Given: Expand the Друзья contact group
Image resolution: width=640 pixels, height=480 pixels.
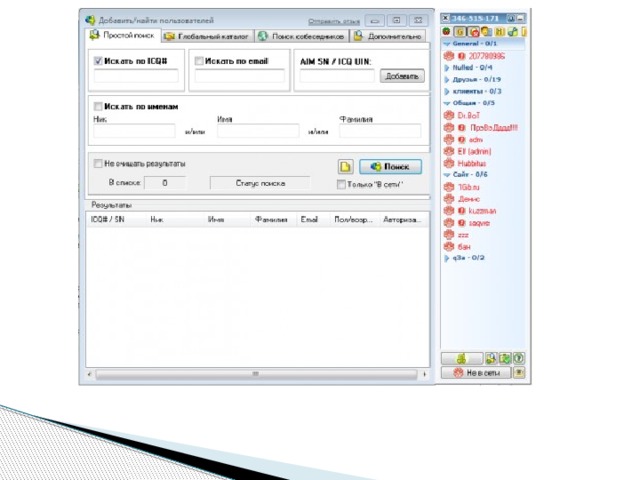Looking at the screenshot, I should click(447, 78).
